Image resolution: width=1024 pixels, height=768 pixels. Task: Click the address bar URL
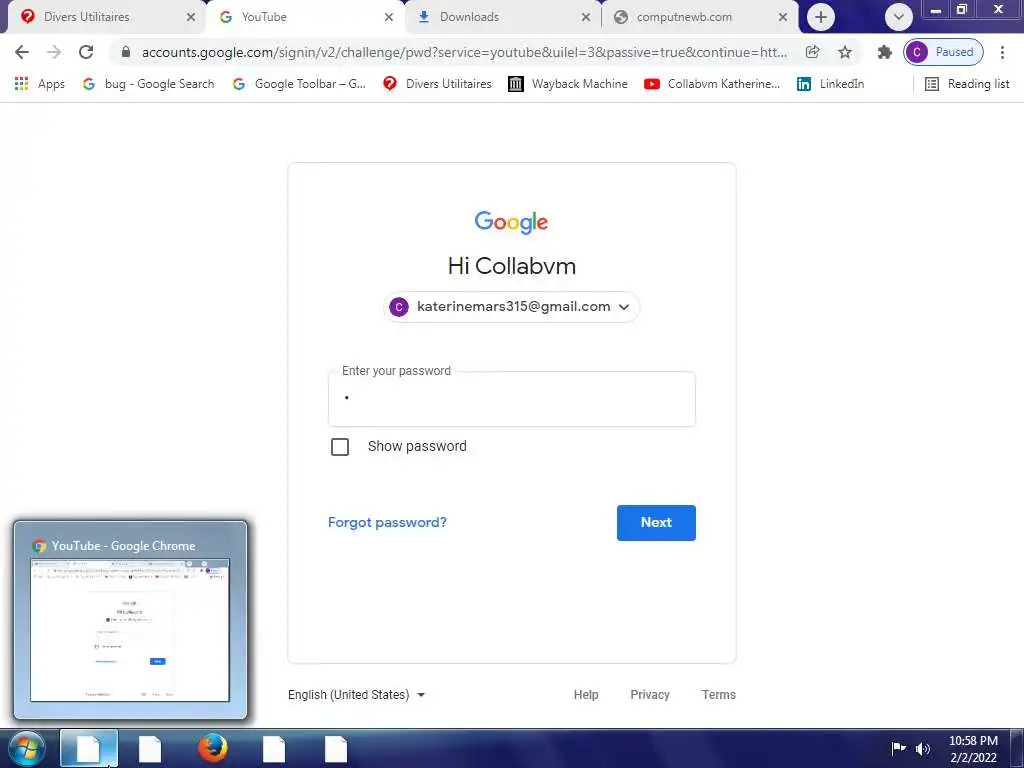464,52
